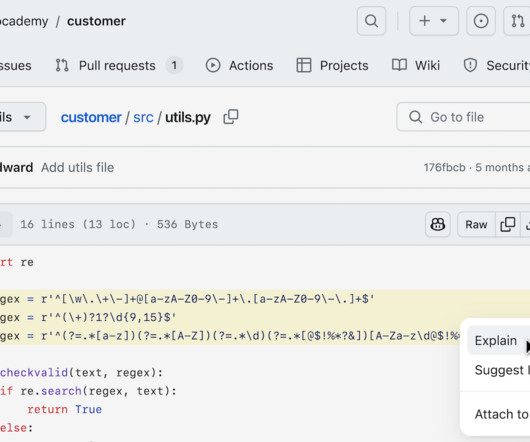Switch to the Pull requests tab
The width and height of the screenshot is (530, 442).
point(118,65)
